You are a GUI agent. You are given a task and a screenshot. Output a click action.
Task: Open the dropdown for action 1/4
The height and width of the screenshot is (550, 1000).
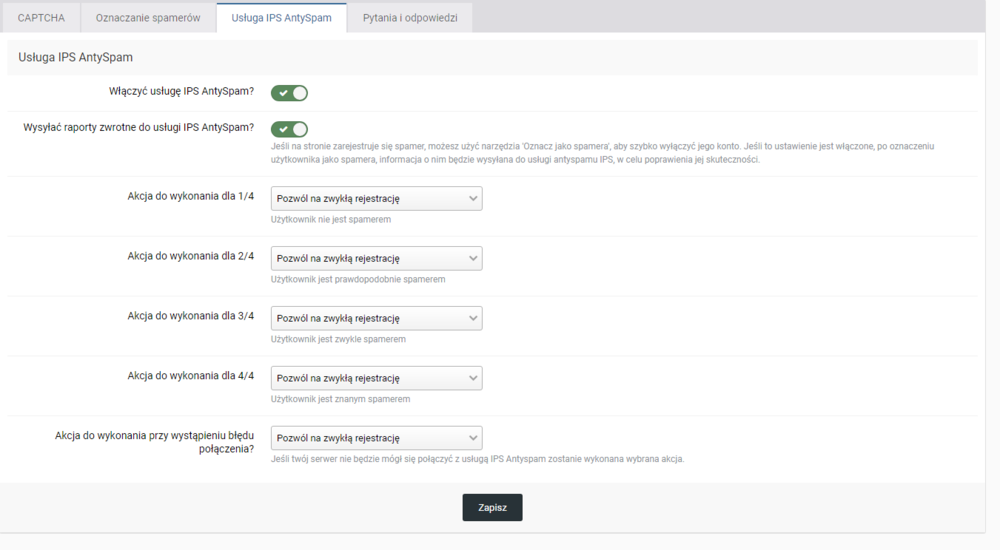pyautogui.click(x=376, y=199)
